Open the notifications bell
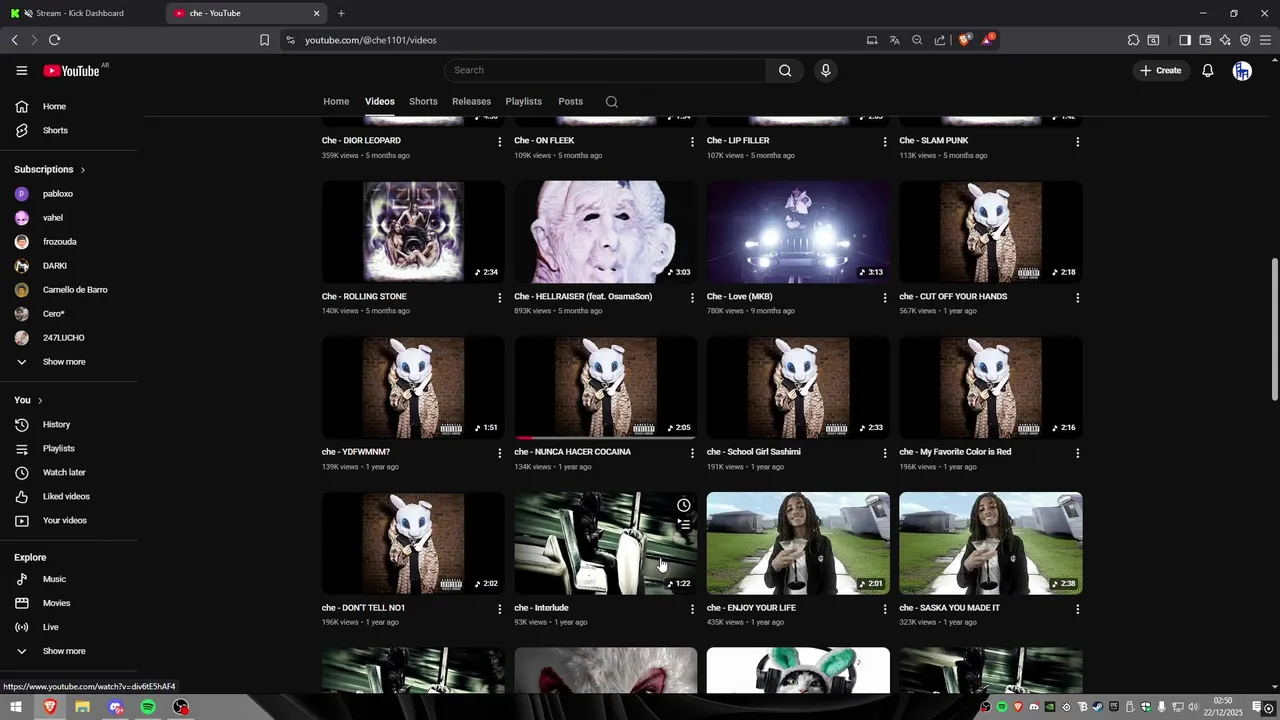This screenshot has width=1280, height=720. click(1208, 70)
